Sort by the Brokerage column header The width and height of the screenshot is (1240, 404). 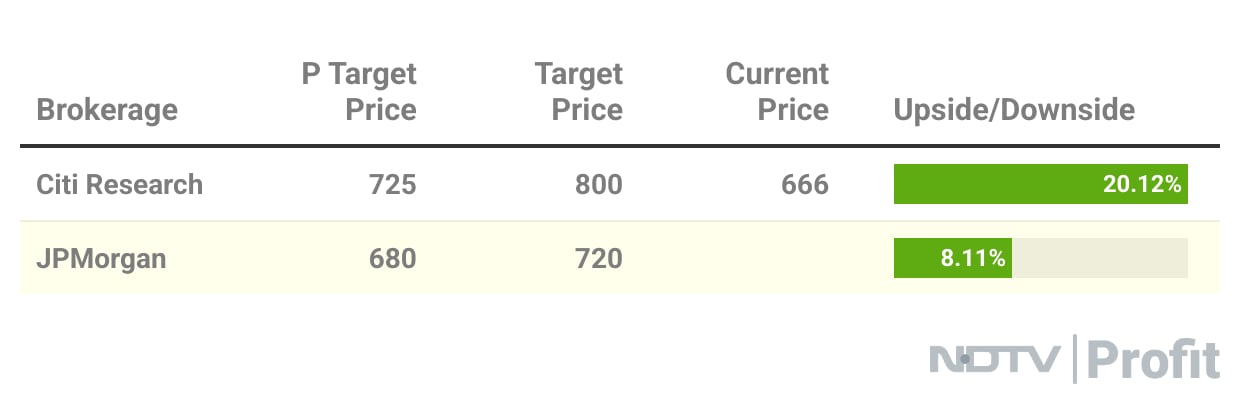[107, 108]
